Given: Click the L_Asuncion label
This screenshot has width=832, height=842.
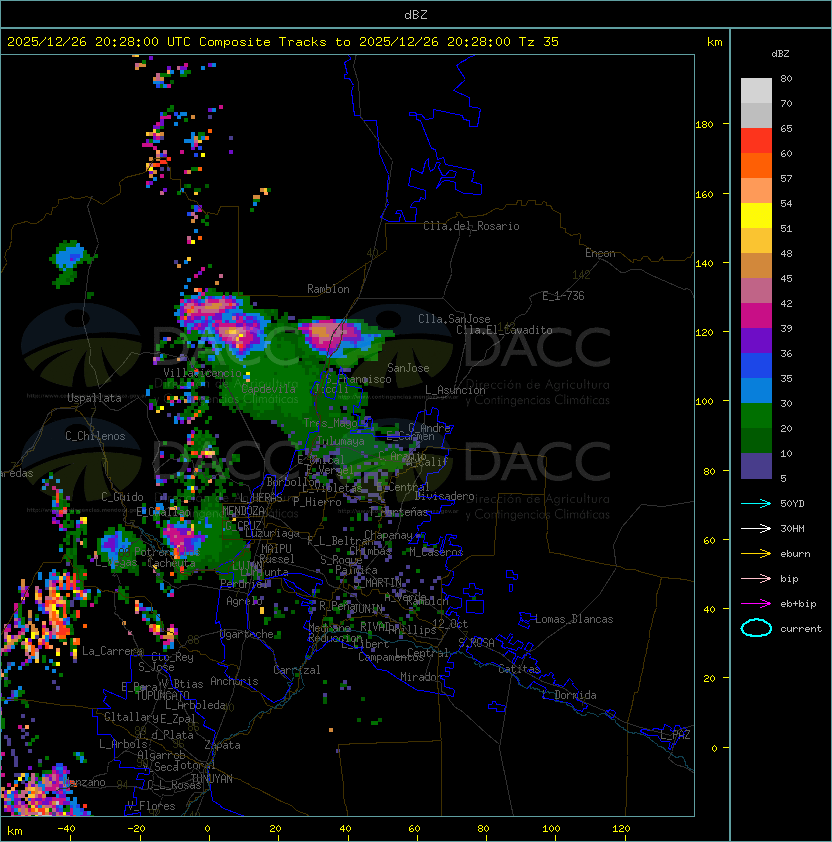Looking at the screenshot, I should (455, 390).
